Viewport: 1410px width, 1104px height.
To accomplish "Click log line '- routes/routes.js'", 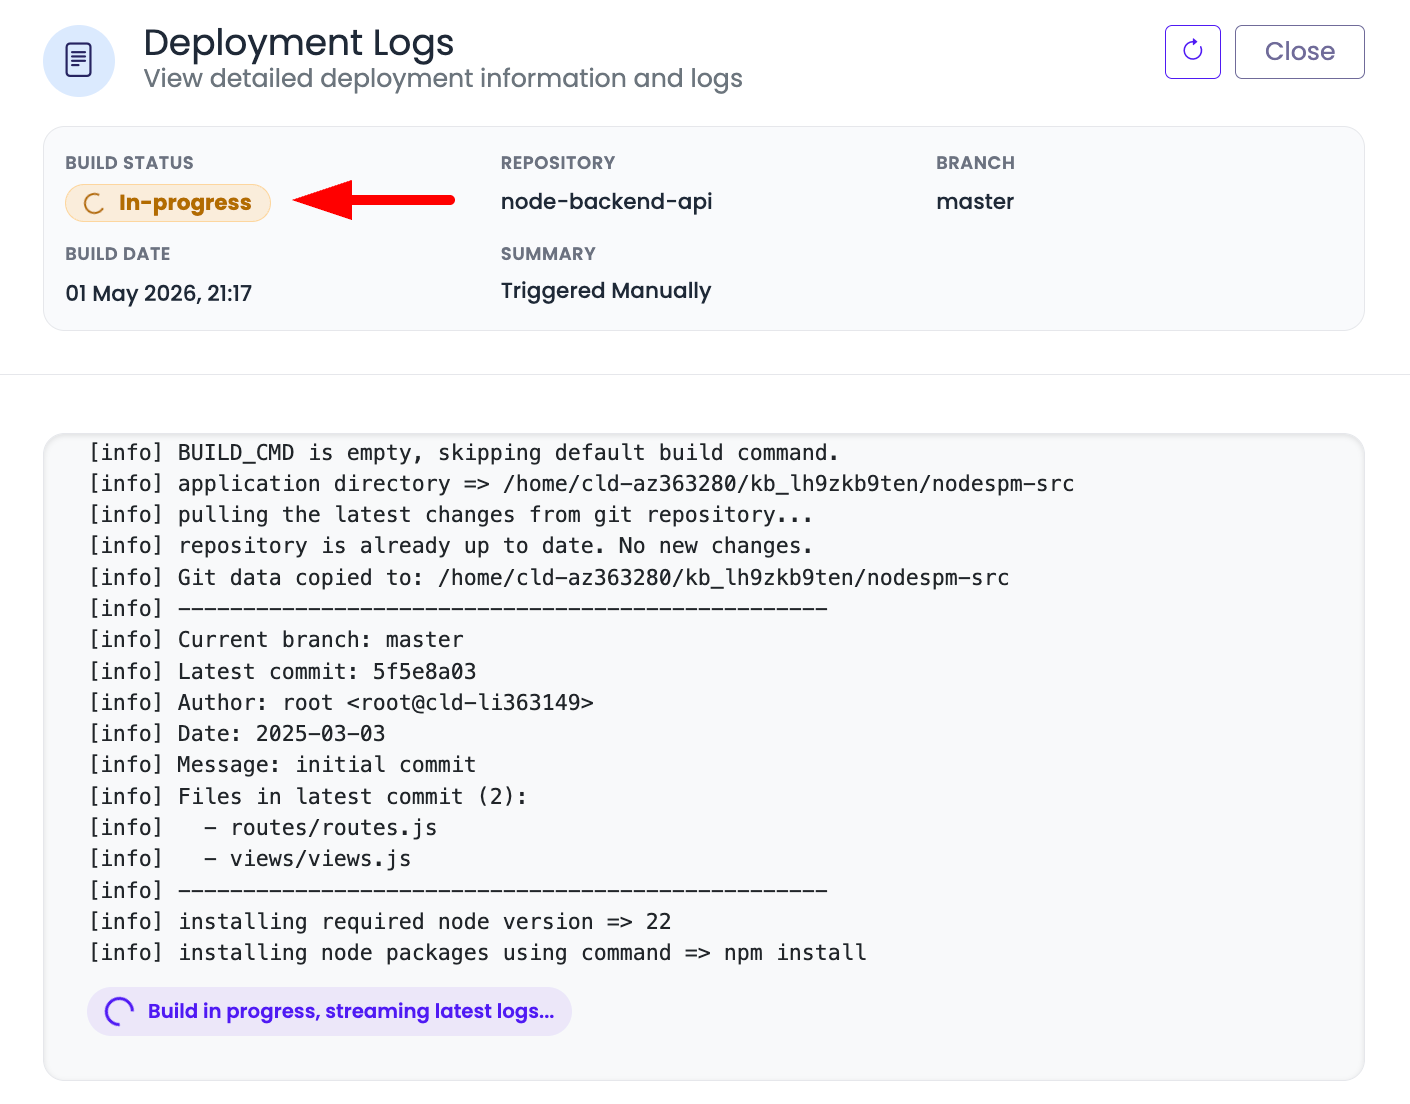I will point(263,828).
